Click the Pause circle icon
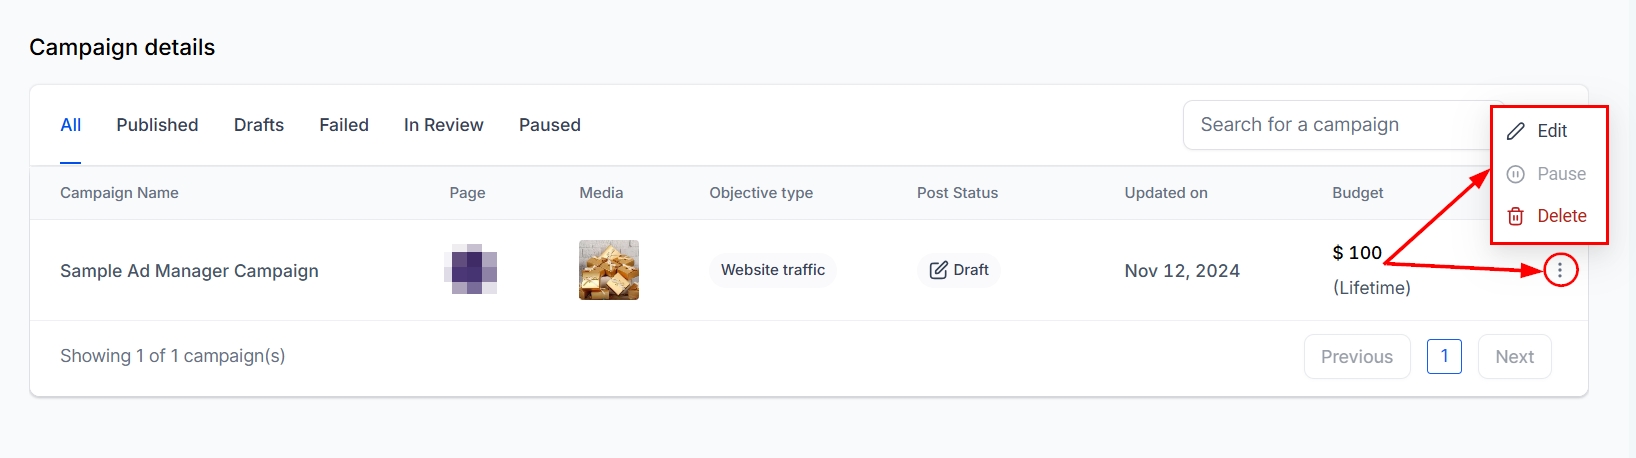The width and height of the screenshot is (1636, 458). [x=1516, y=174]
